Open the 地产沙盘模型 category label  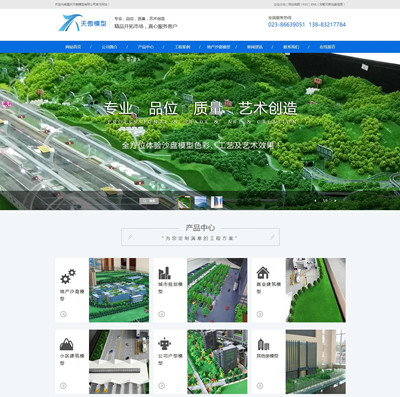72,295
